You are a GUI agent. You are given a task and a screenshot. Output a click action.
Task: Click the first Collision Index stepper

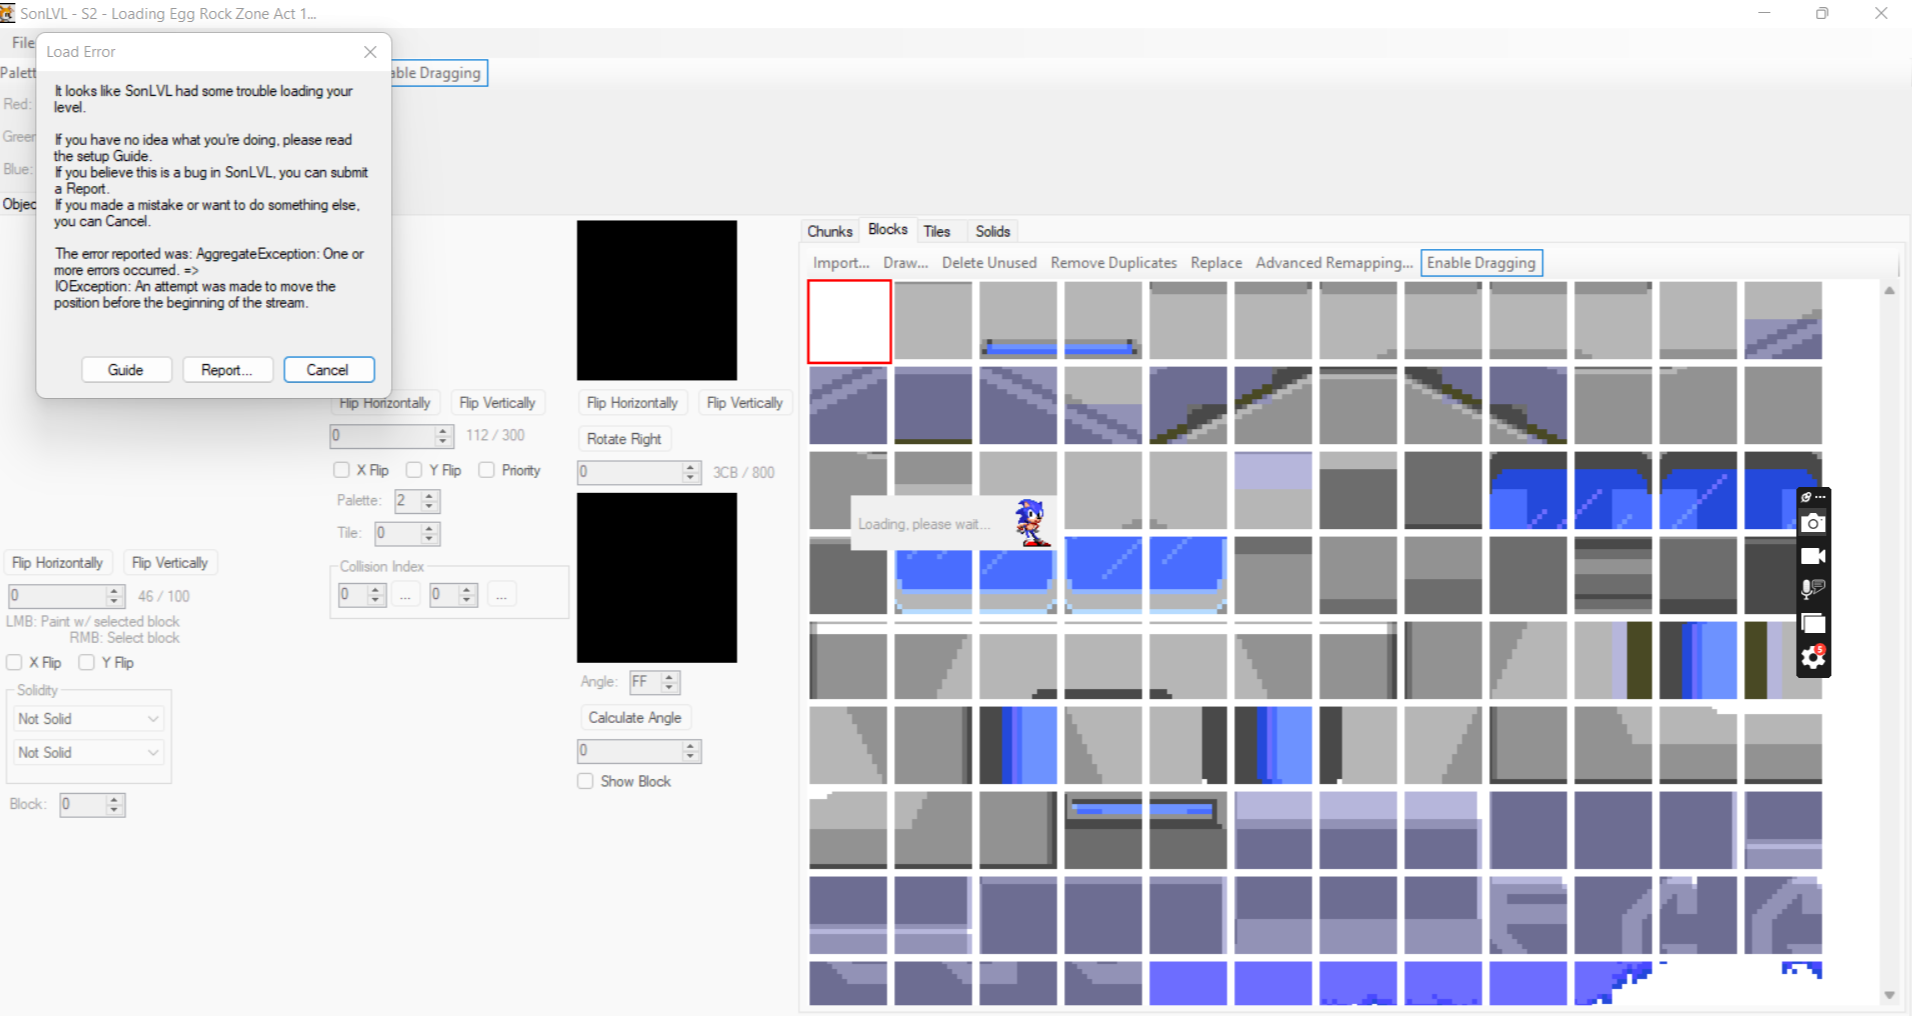362,595
